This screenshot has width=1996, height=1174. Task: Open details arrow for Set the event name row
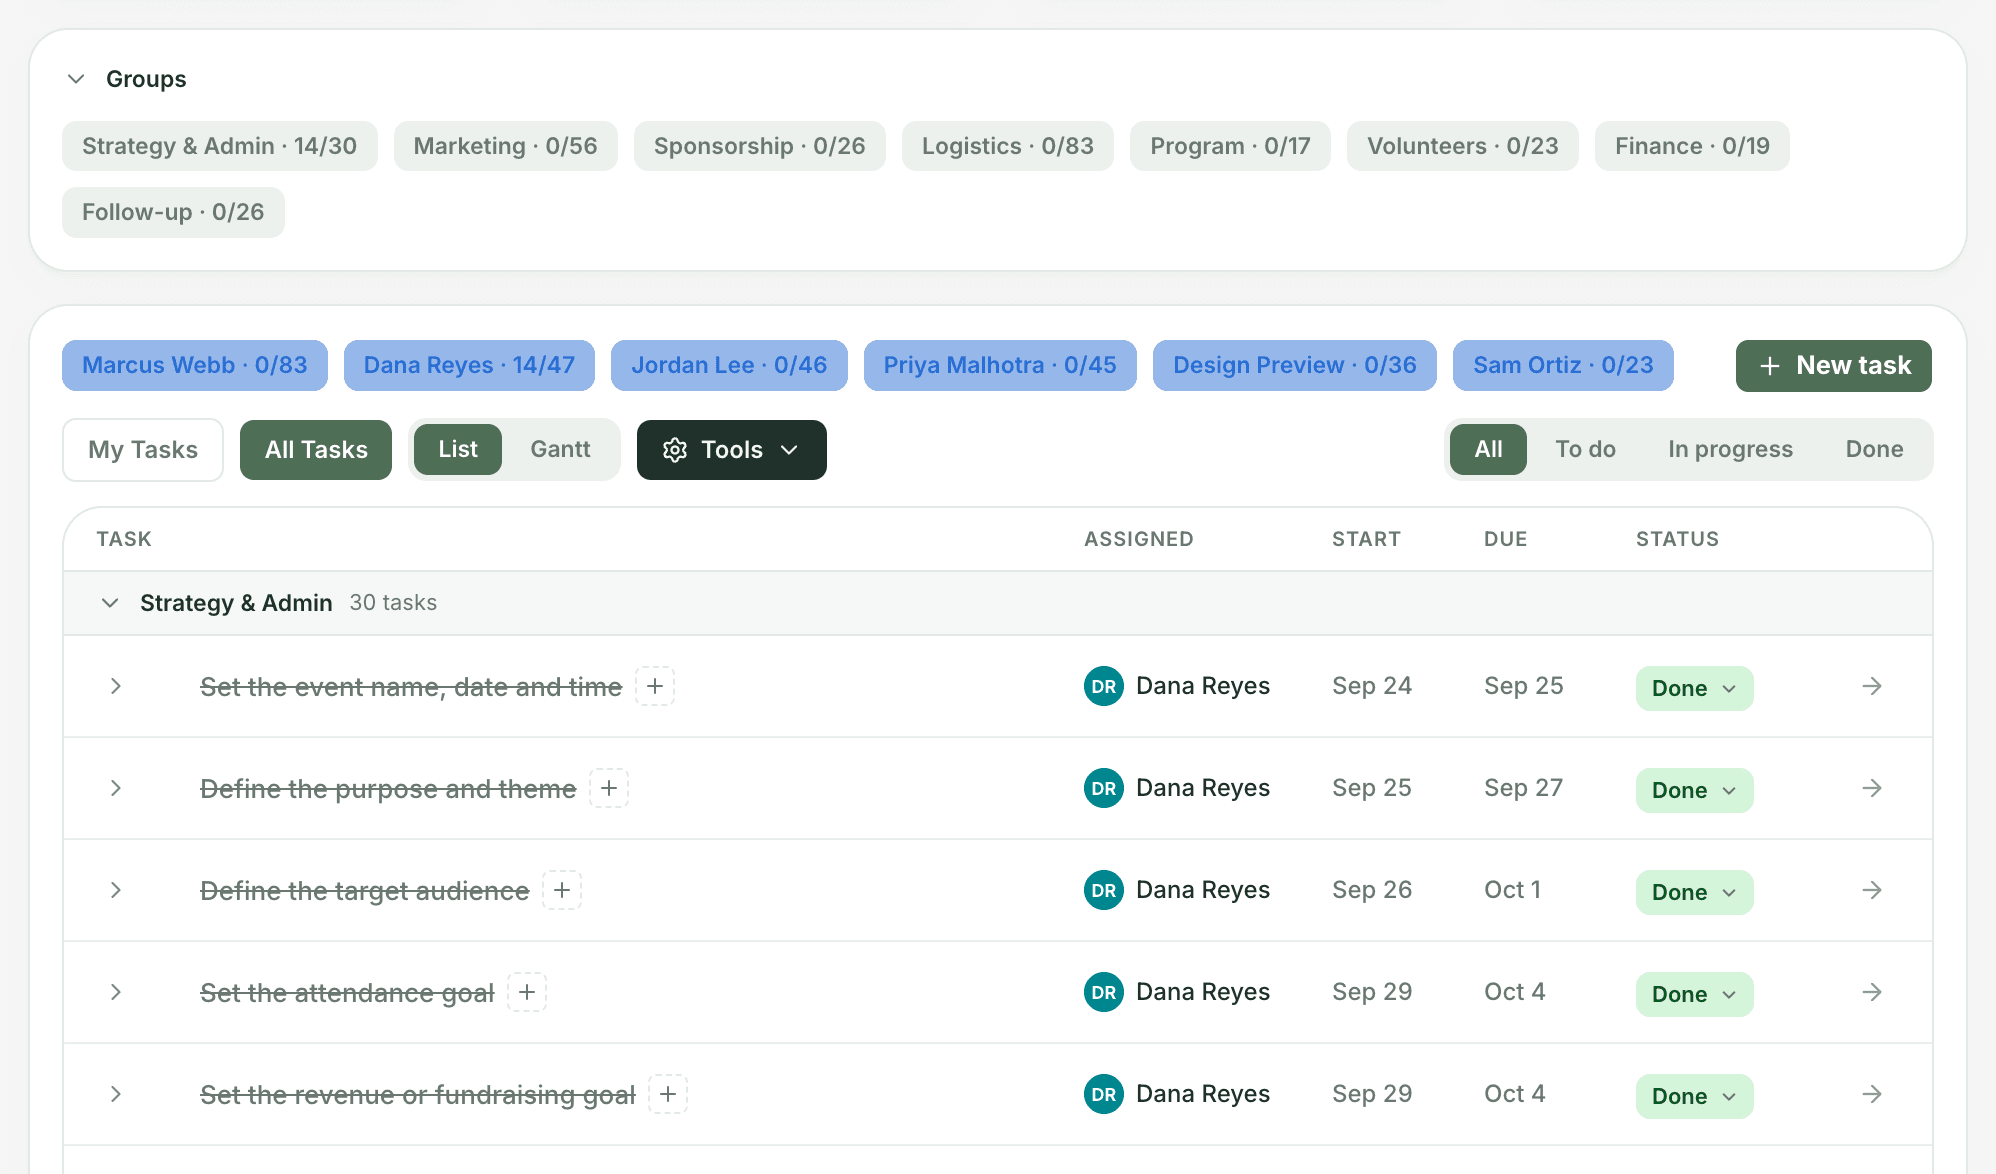(1872, 686)
